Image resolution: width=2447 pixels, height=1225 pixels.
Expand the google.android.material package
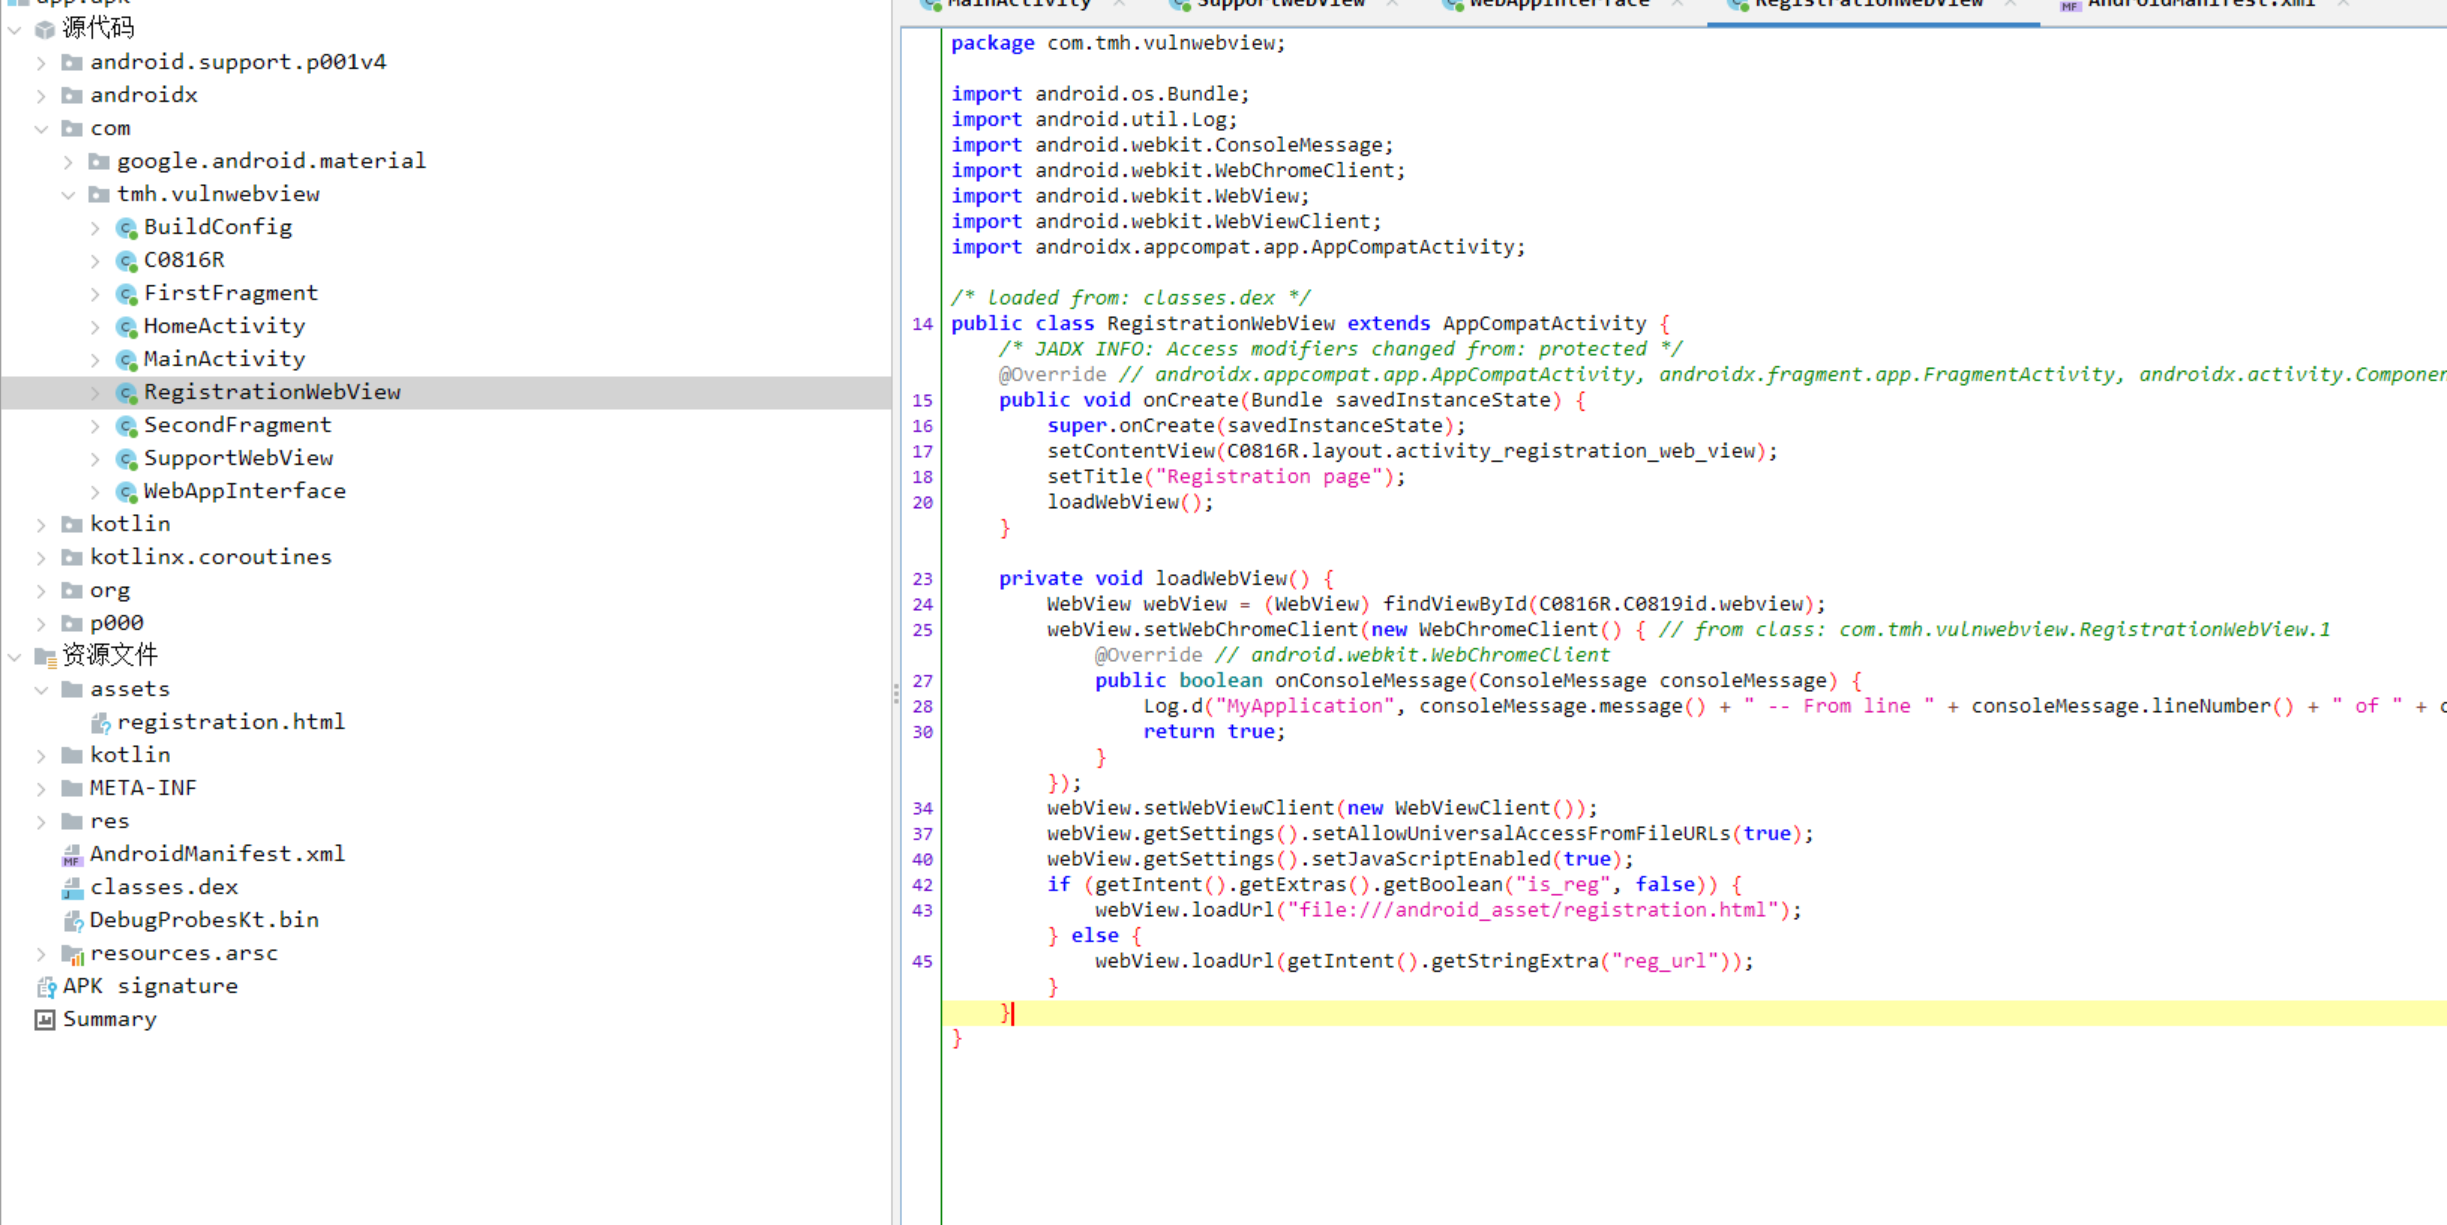pyautogui.click(x=68, y=162)
